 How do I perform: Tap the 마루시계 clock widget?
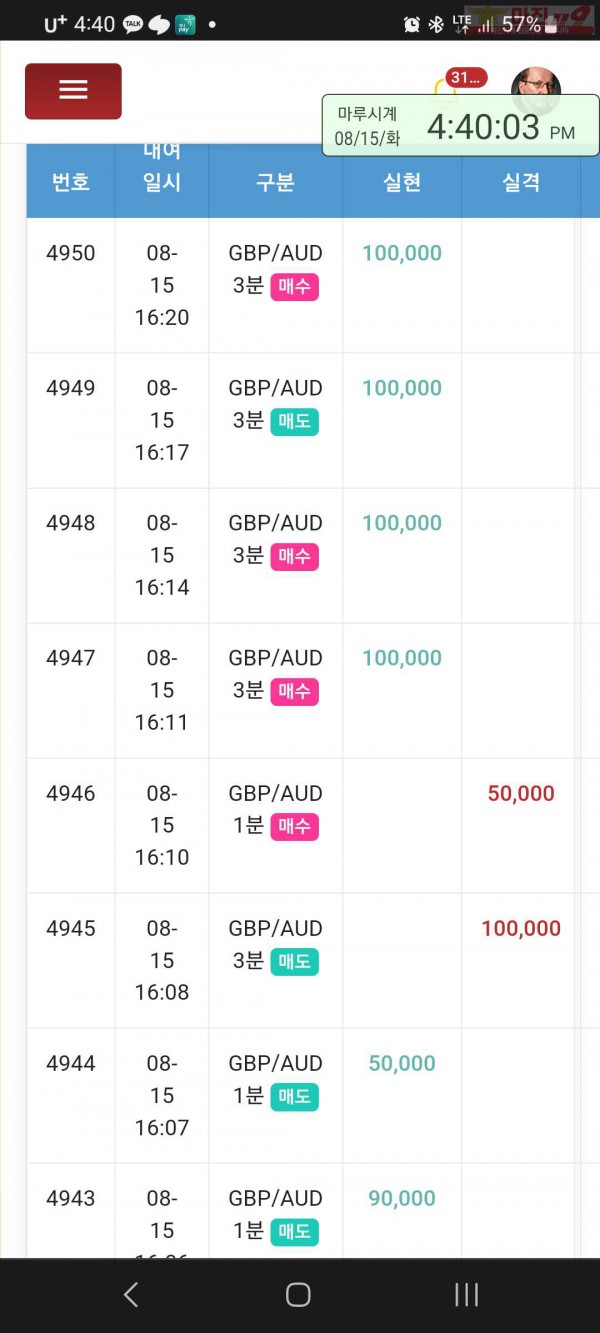[460, 126]
